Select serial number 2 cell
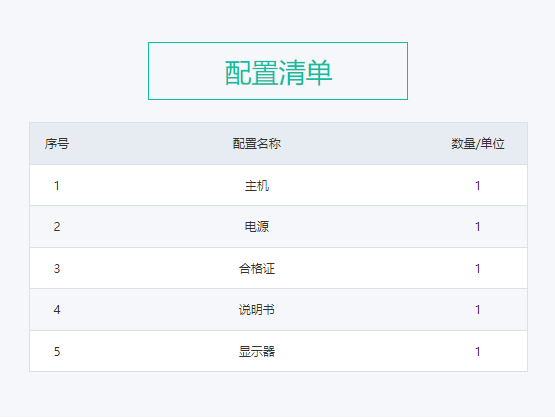 [x=57, y=226]
